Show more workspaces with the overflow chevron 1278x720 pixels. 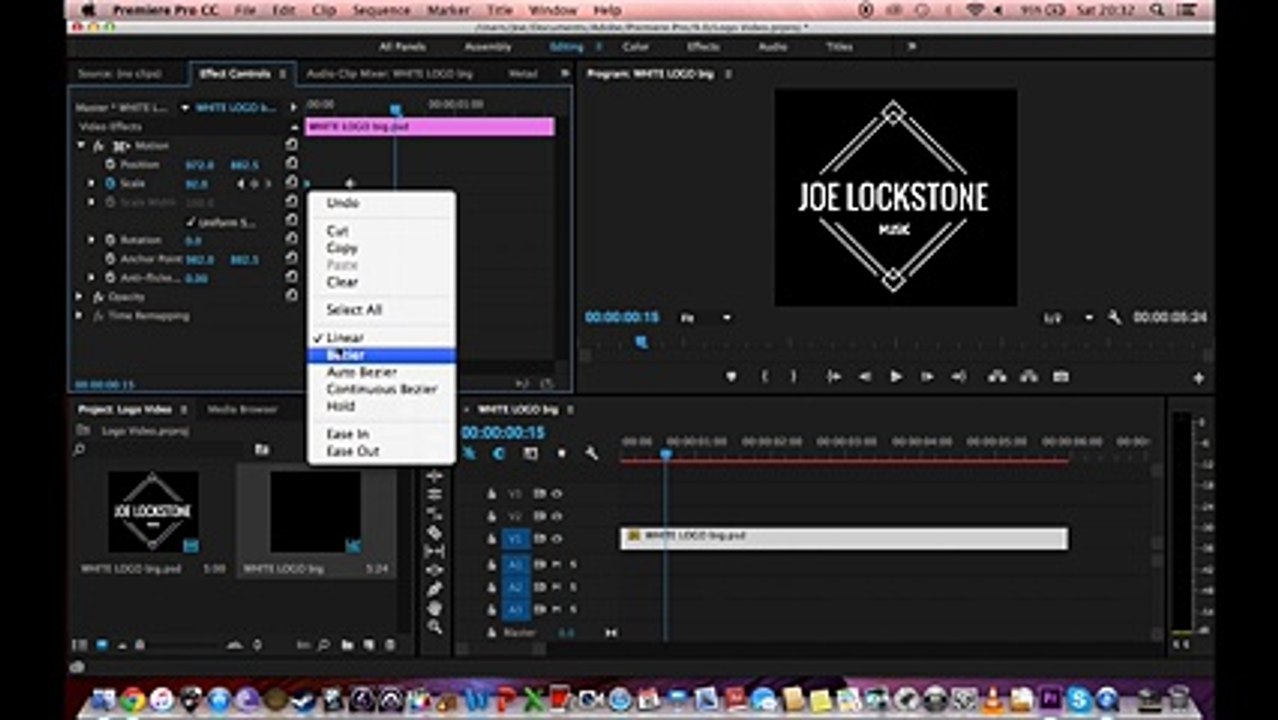(912, 47)
